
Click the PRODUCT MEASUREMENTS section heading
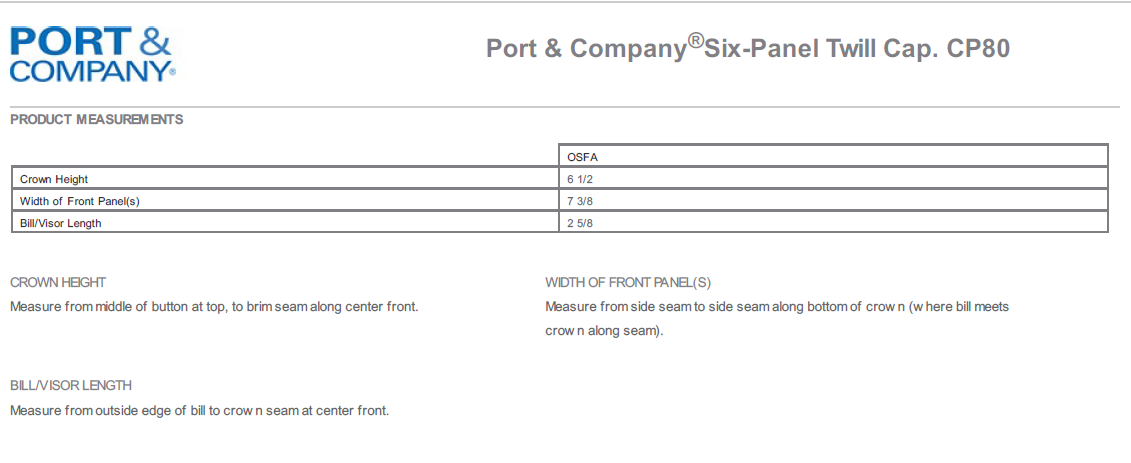97,119
